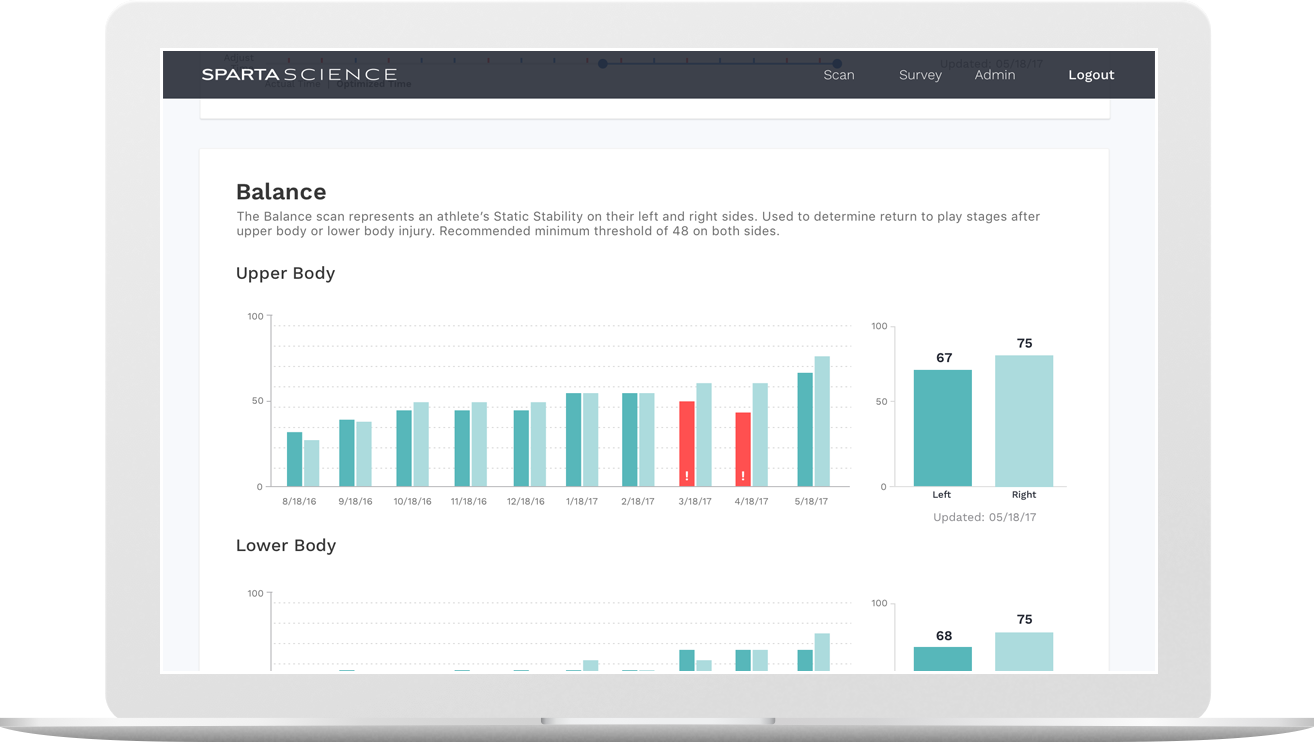Select the left handle of the timeline slider

602,63
